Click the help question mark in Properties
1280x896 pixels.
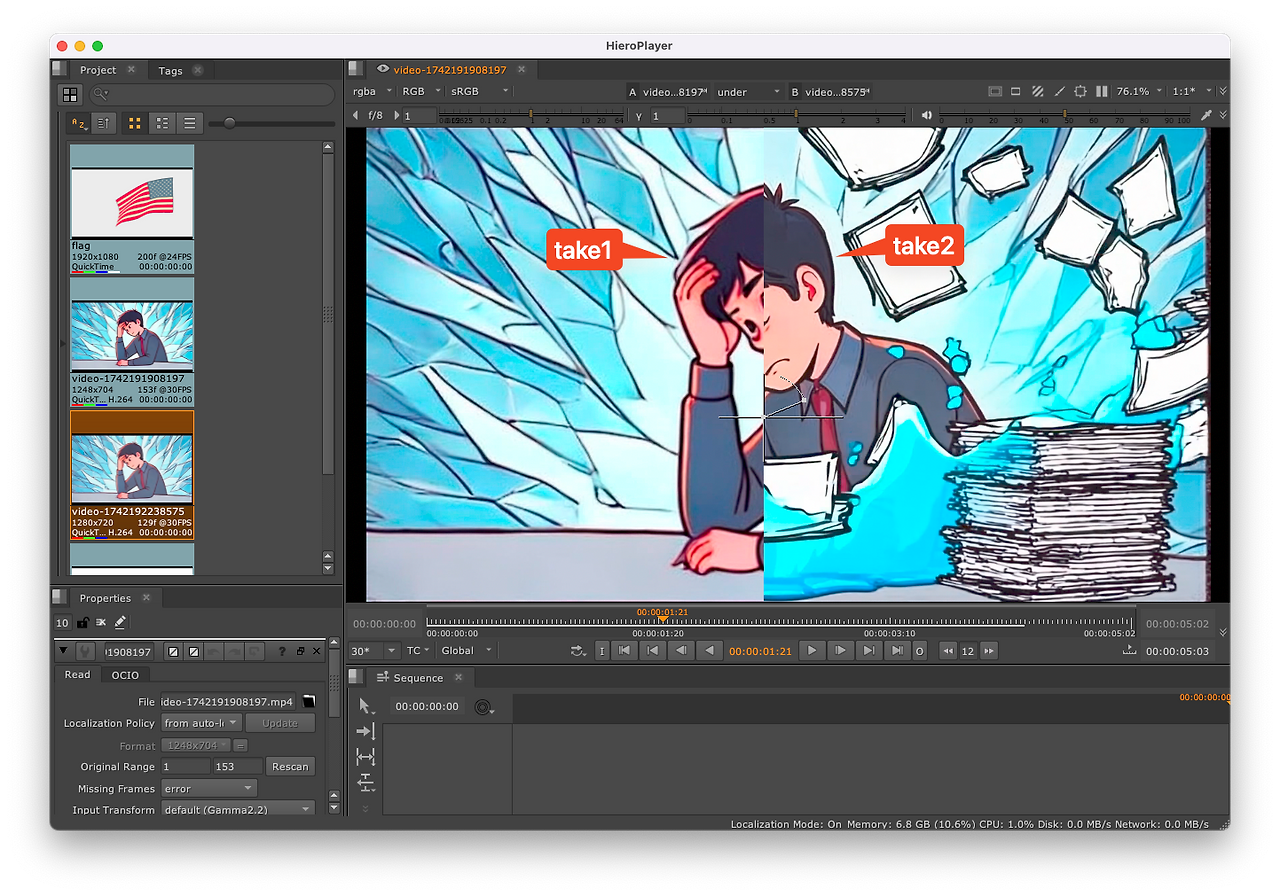[x=282, y=651]
